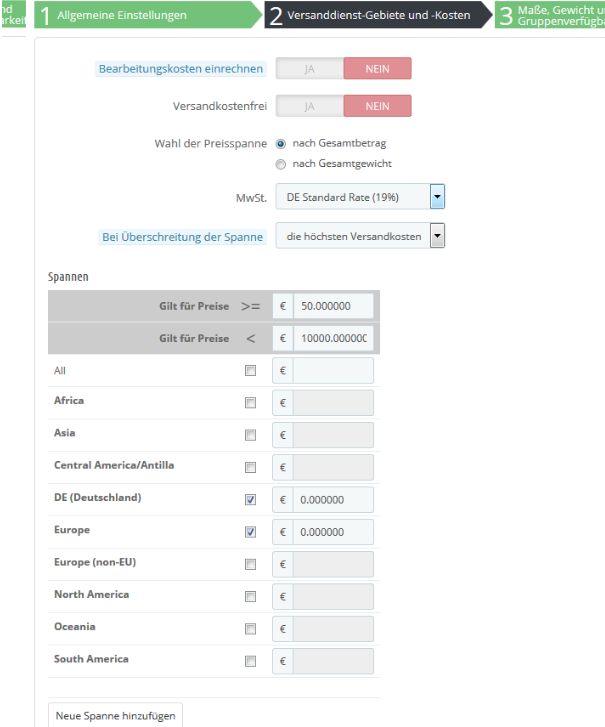Open step 1 Allgemeine Einstellungen tab

tap(142, 15)
